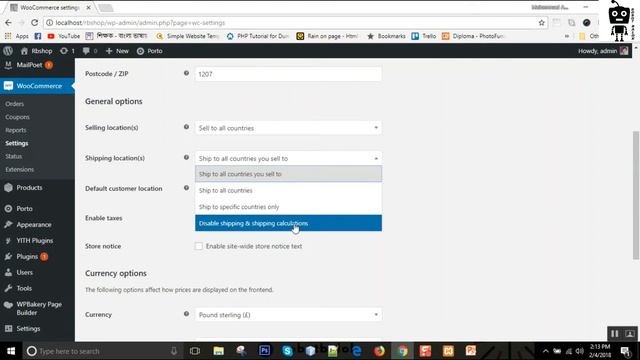Image resolution: width=640 pixels, height=360 pixels.
Task: Open WooCommerce Orders submenu
Action: (15, 104)
